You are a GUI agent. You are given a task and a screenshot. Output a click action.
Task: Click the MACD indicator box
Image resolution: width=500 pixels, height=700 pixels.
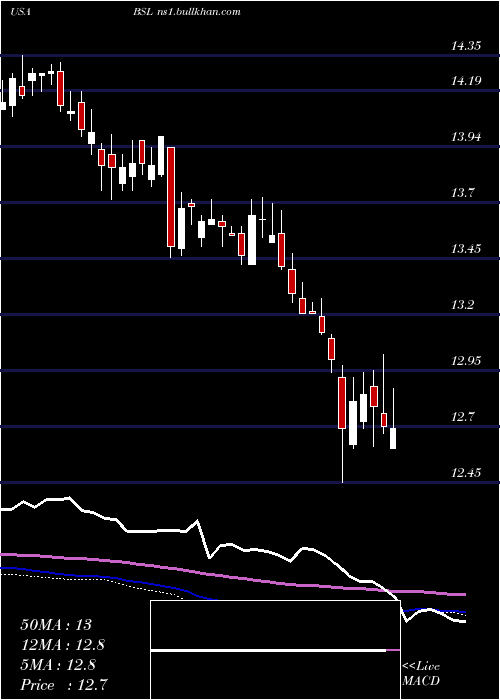tap(275, 650)
